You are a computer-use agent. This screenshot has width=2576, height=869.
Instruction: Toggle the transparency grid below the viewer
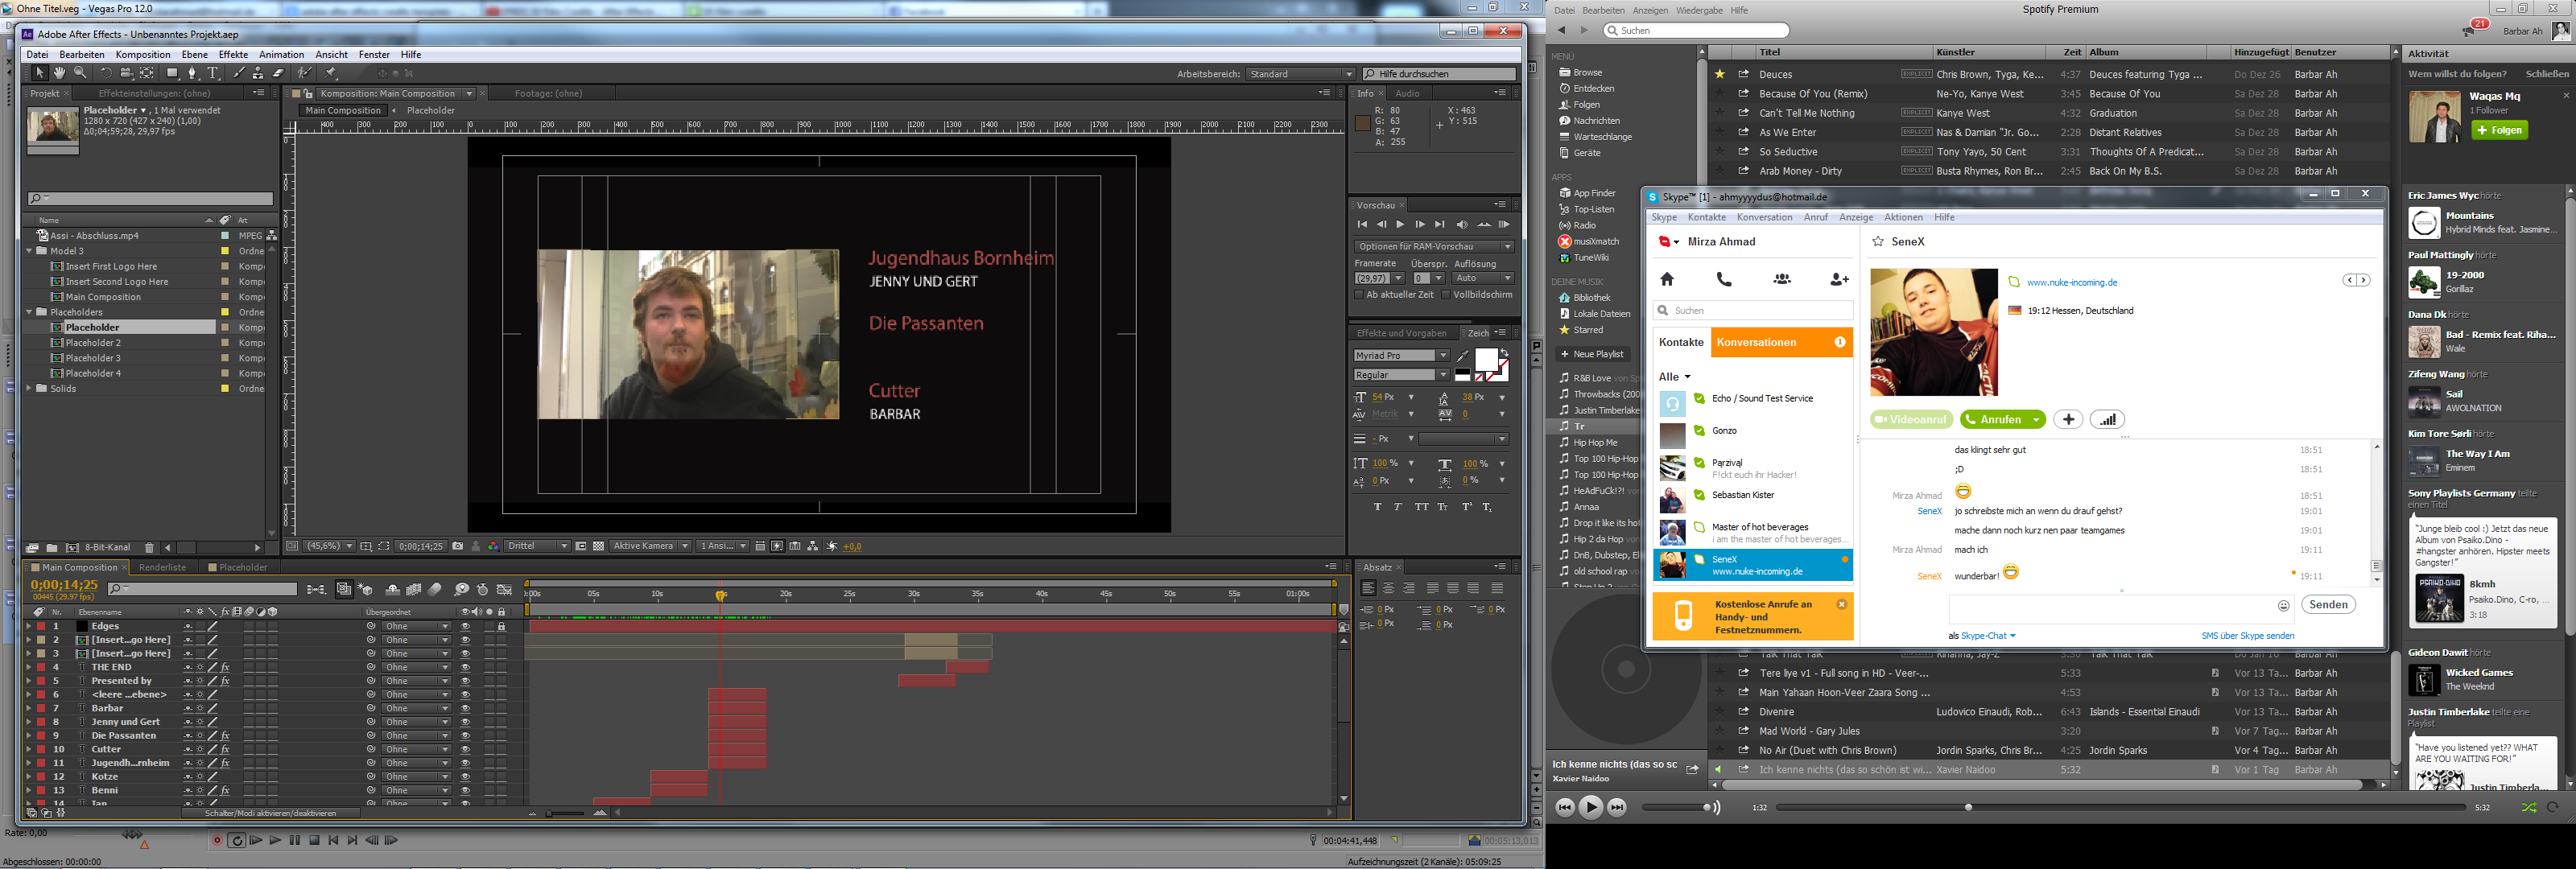tap(599, 546)
